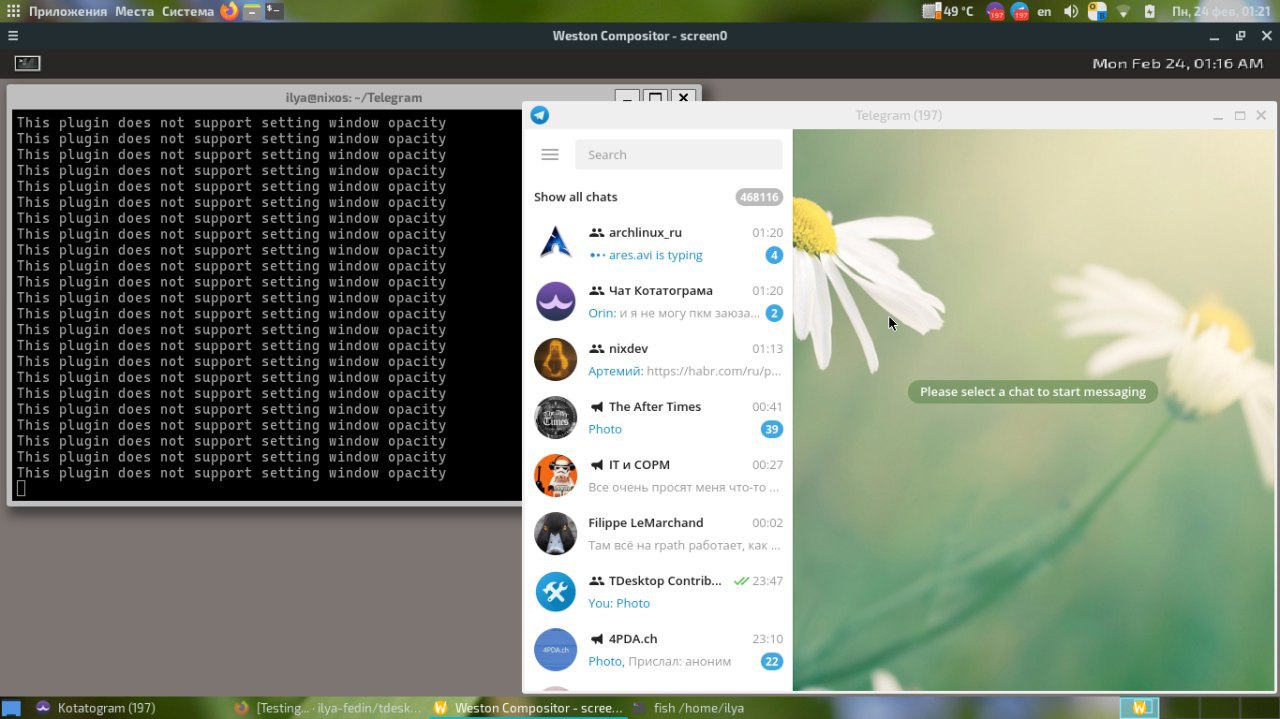Click The After Times avatar
This screenshot has height=719, width=1280.
(x=555, y=417)
